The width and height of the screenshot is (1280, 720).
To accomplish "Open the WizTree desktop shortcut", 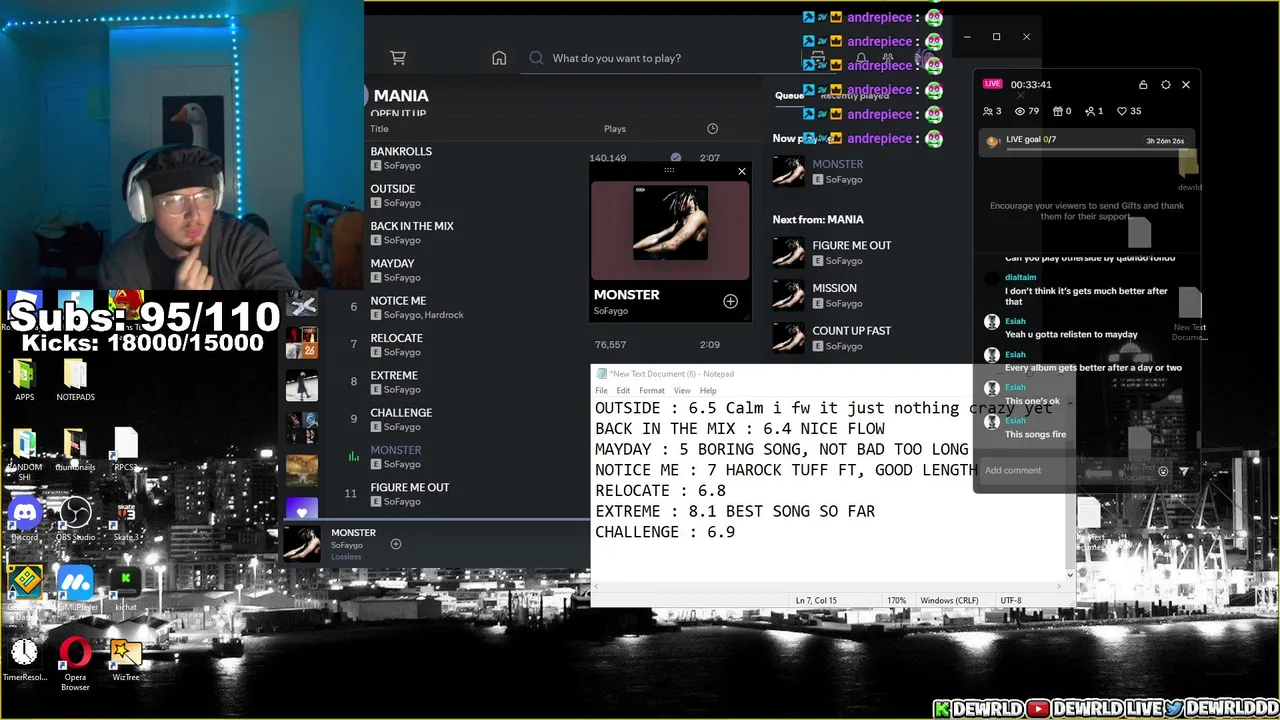I will 126,660.
